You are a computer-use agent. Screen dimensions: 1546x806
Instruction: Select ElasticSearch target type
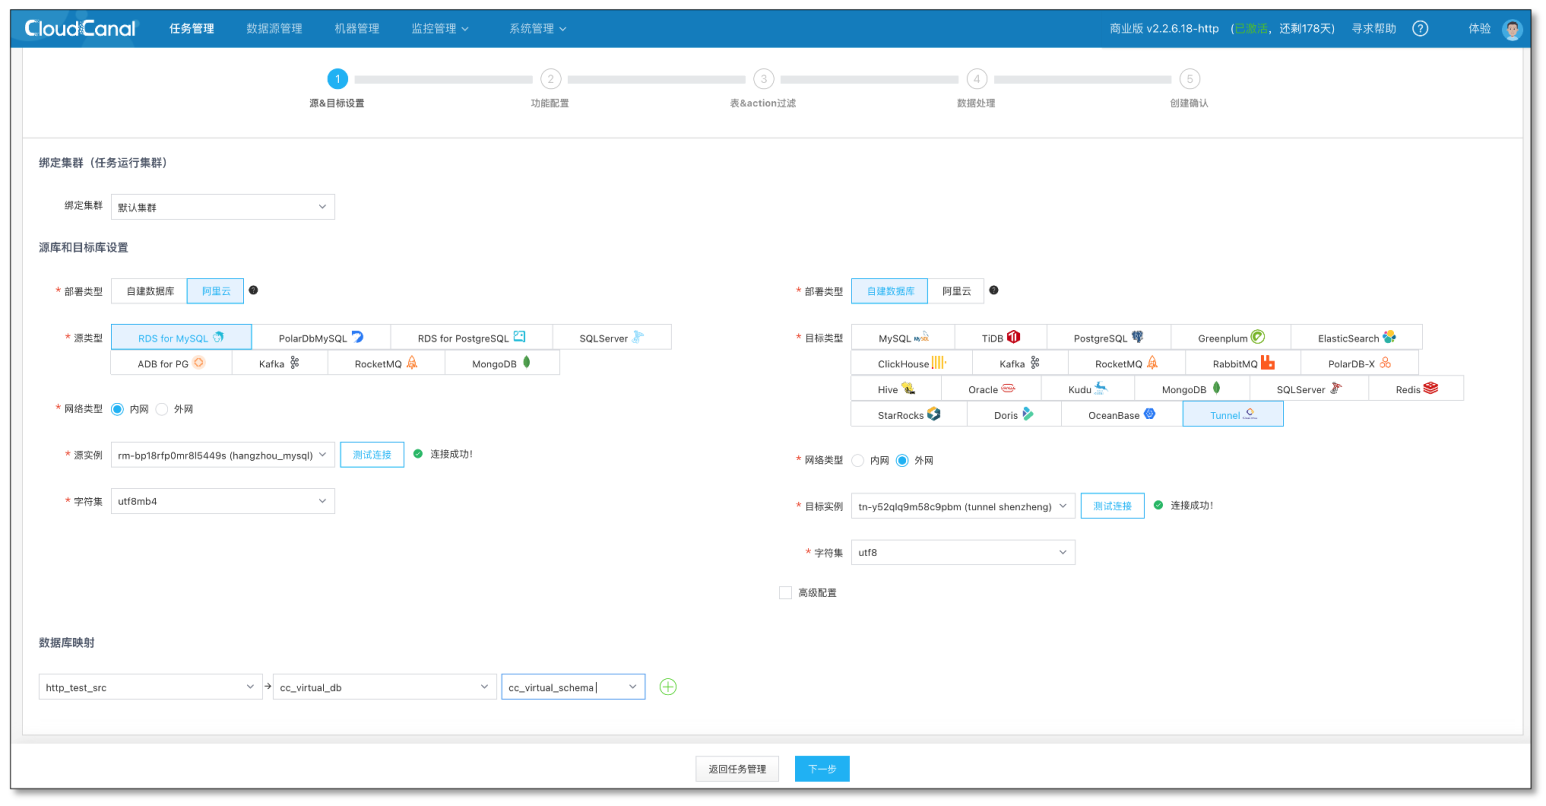(x=1356, y=338)
